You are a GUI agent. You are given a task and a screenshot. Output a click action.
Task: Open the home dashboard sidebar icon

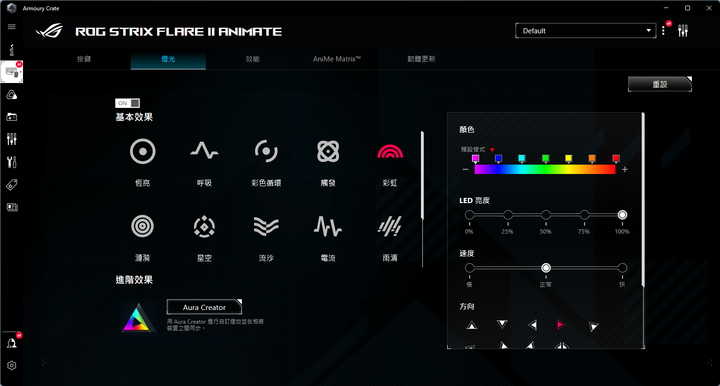pos(12,50)
